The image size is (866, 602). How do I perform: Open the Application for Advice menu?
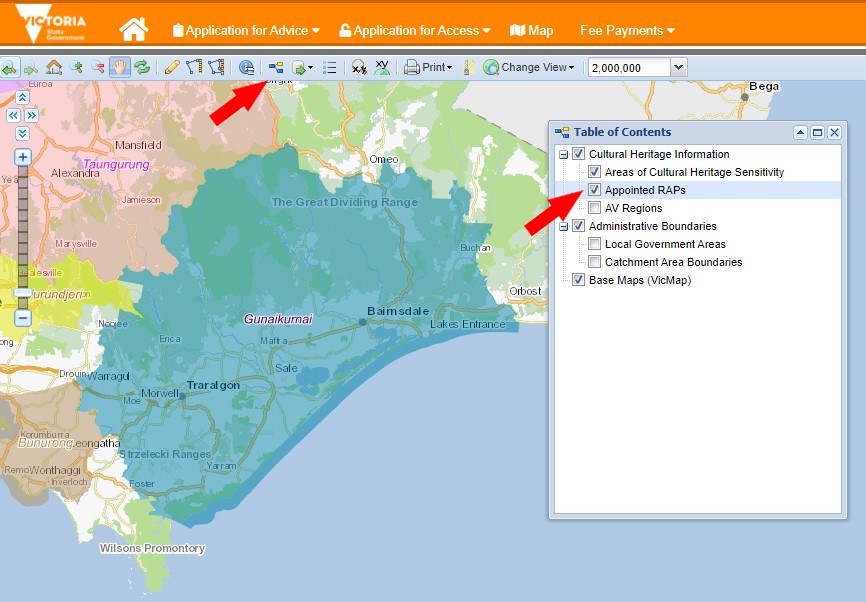coord(246,30)
